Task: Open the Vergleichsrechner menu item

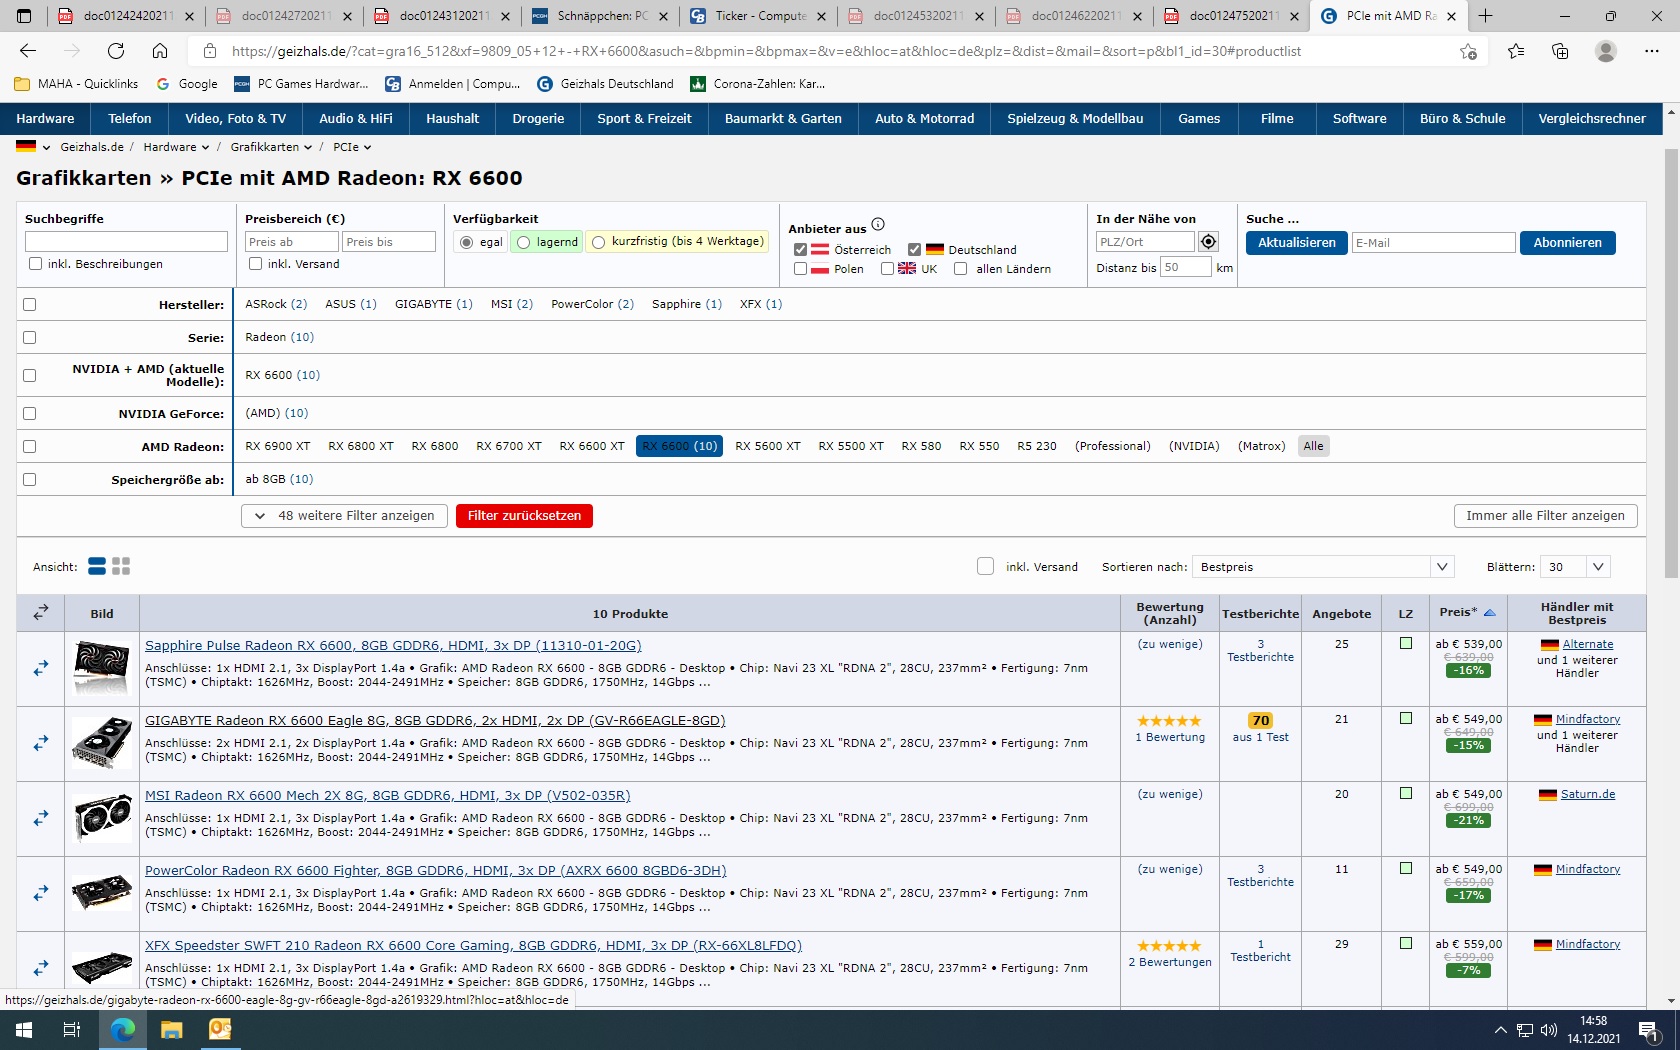Action: point(1592,118)
